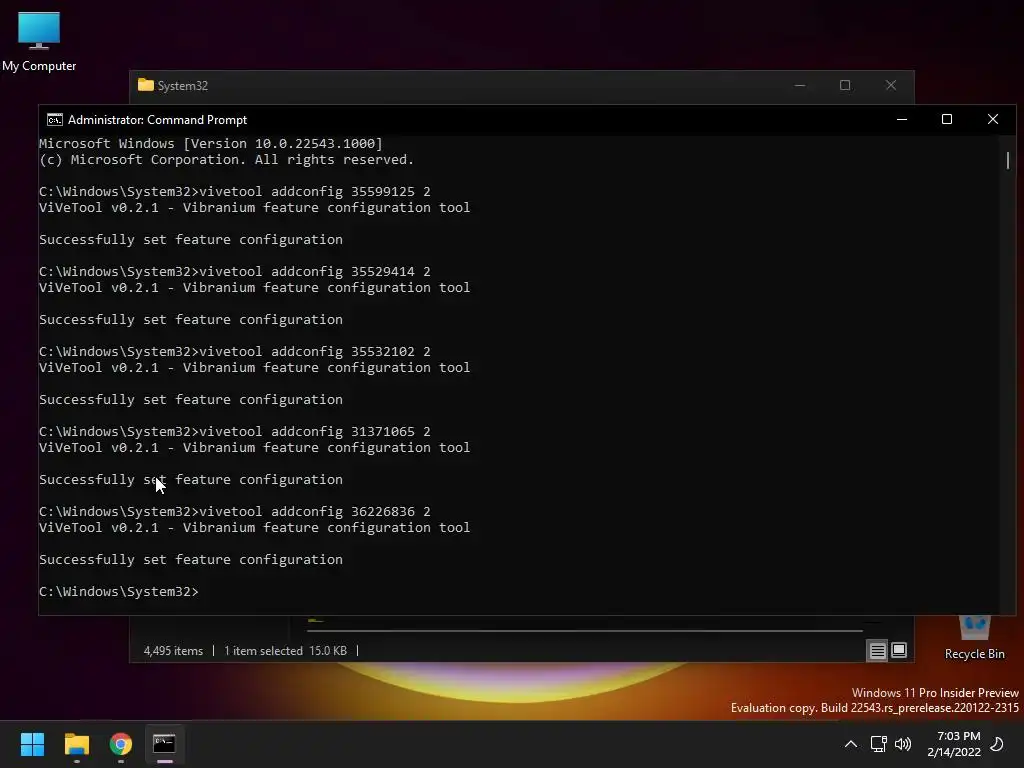This screenshot has height=768, width=1024.
Task: Maximize the System32 Explorer window
Action: tap(845, 86)
